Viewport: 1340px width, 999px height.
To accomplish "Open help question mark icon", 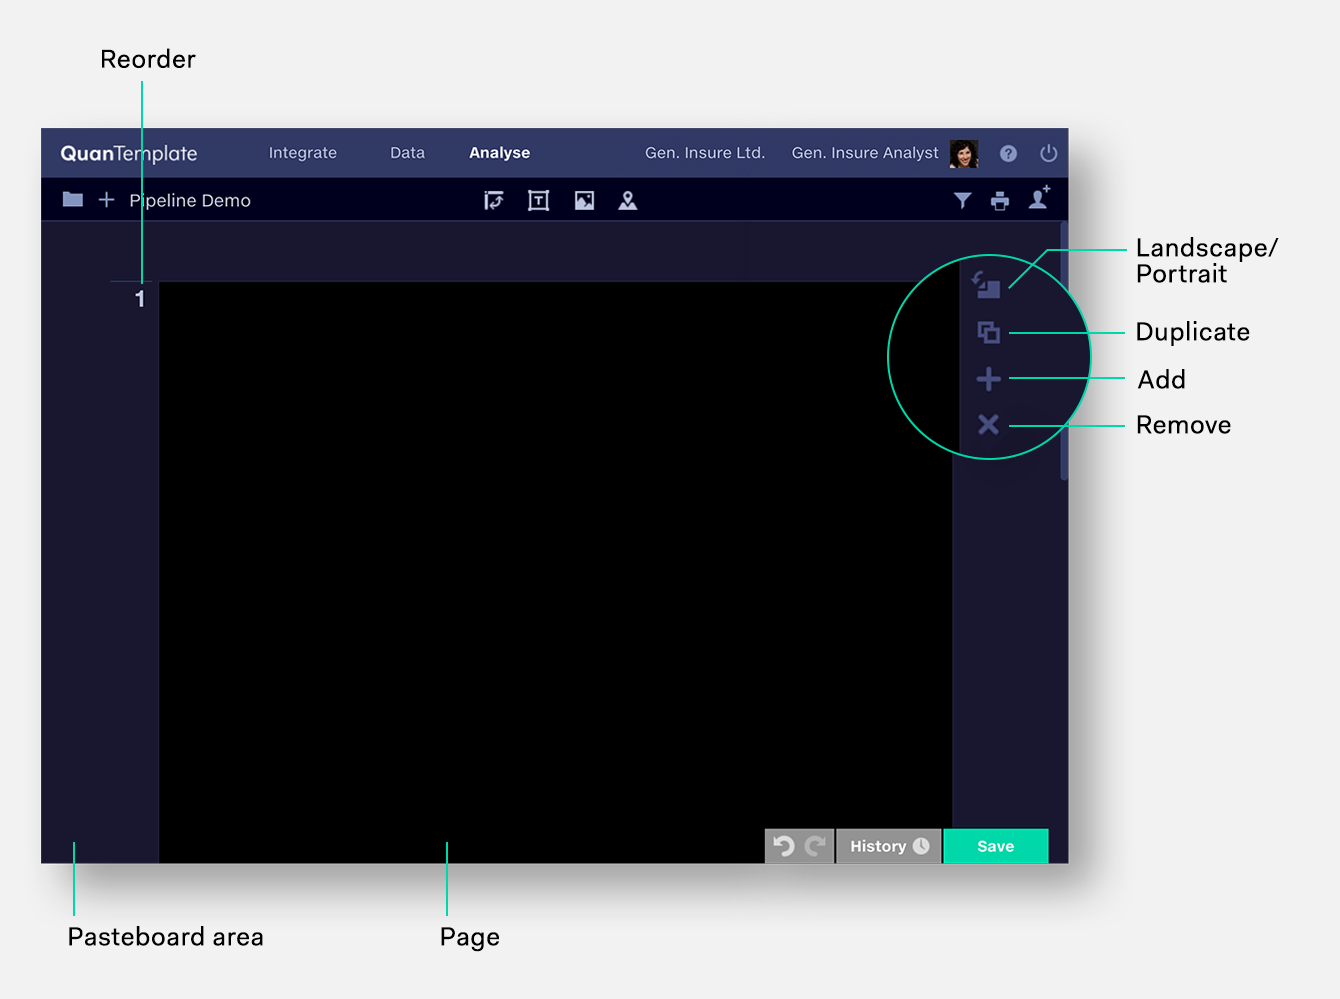I will (1008, 153).
